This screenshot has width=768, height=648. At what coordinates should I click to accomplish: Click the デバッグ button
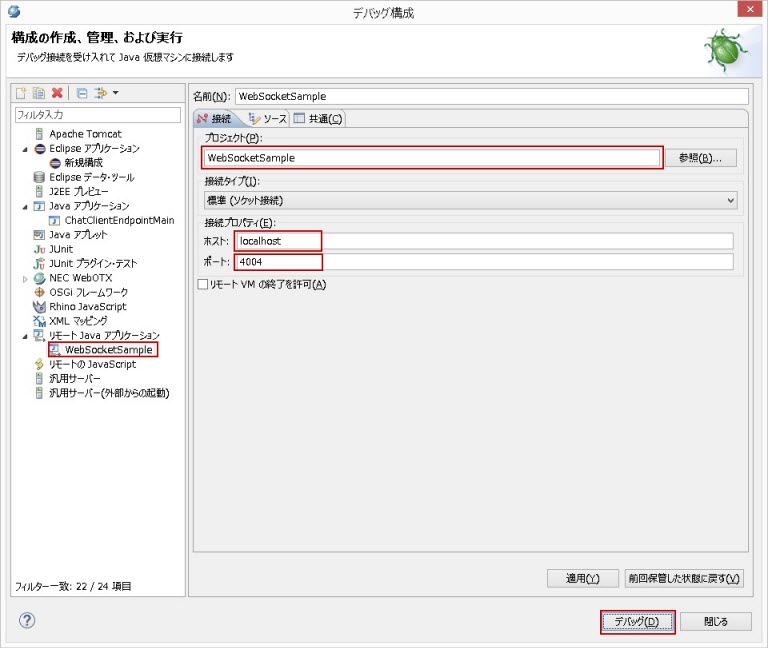(x=637, y=621)
